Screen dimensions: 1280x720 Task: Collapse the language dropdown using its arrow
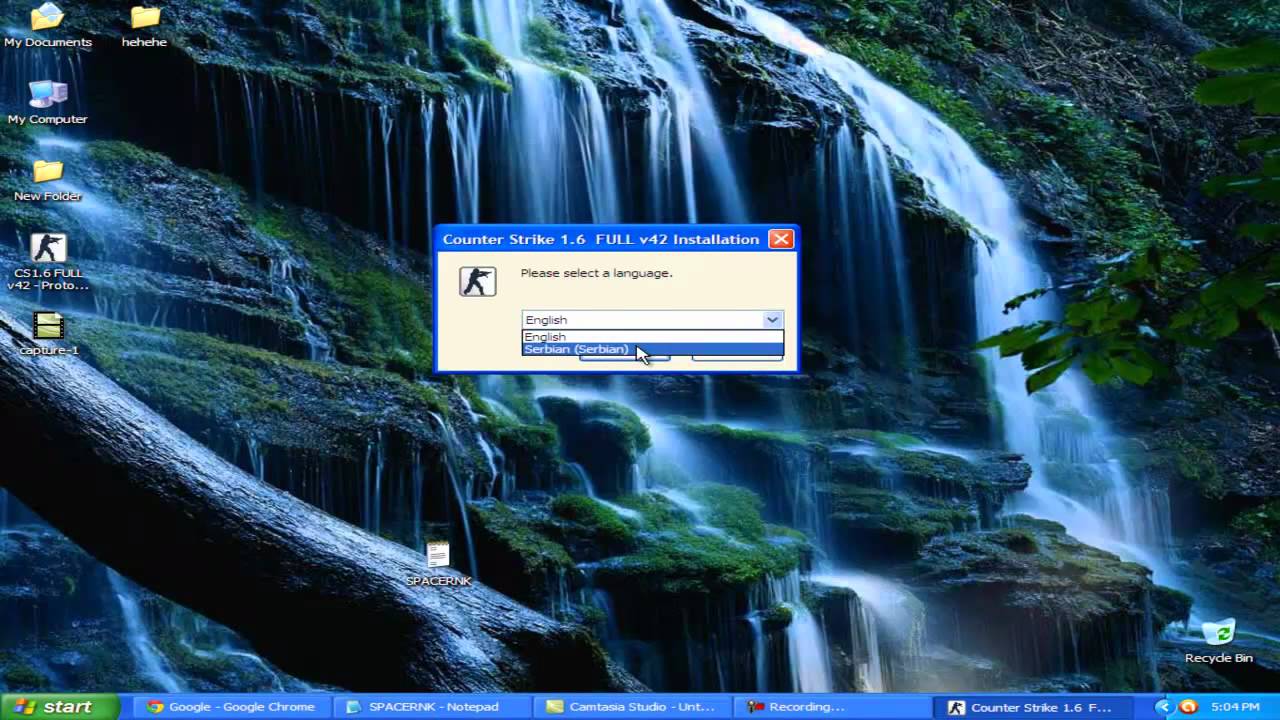(x=772, y=320)
